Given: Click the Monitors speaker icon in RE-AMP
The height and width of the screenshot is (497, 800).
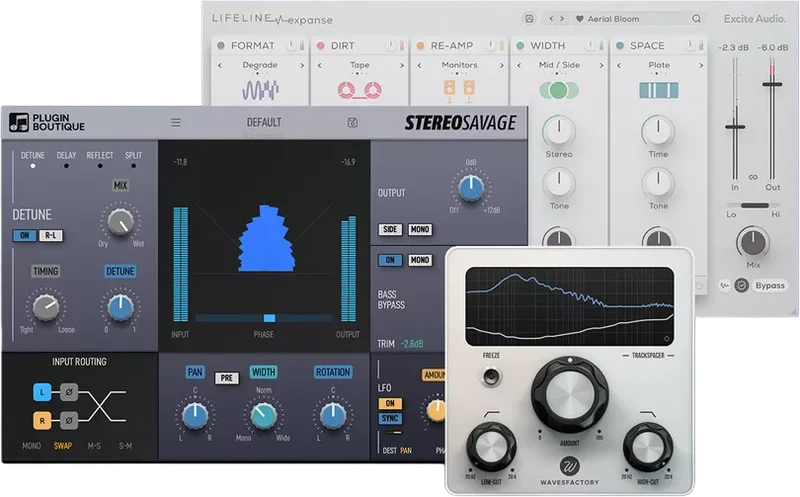Looking at the screenshot, I should [x=459, y=91].
